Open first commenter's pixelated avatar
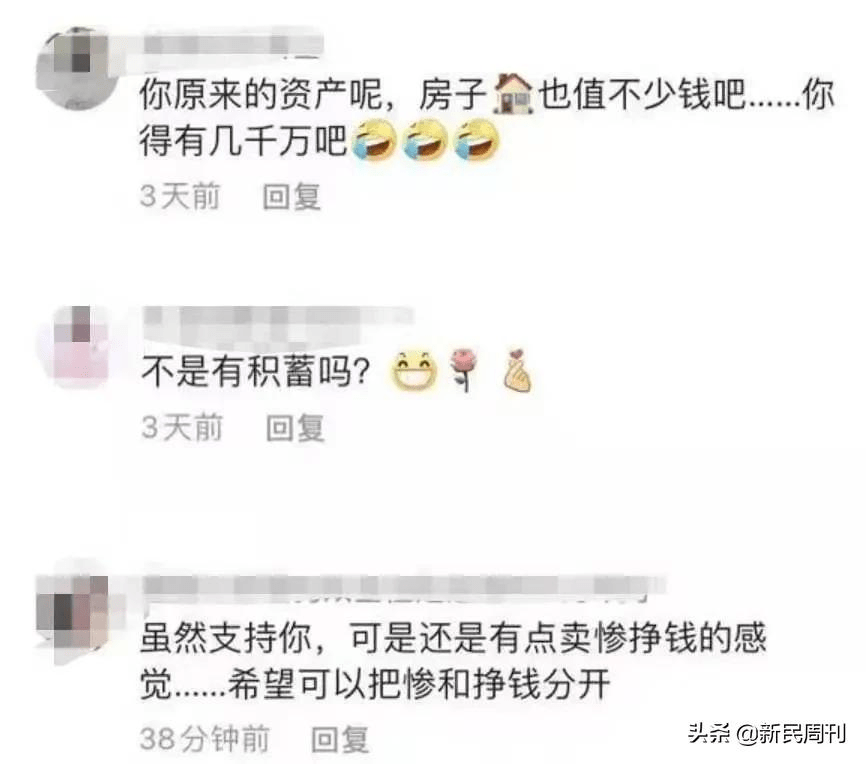866x764 pixels. click(x=76, y=66)
